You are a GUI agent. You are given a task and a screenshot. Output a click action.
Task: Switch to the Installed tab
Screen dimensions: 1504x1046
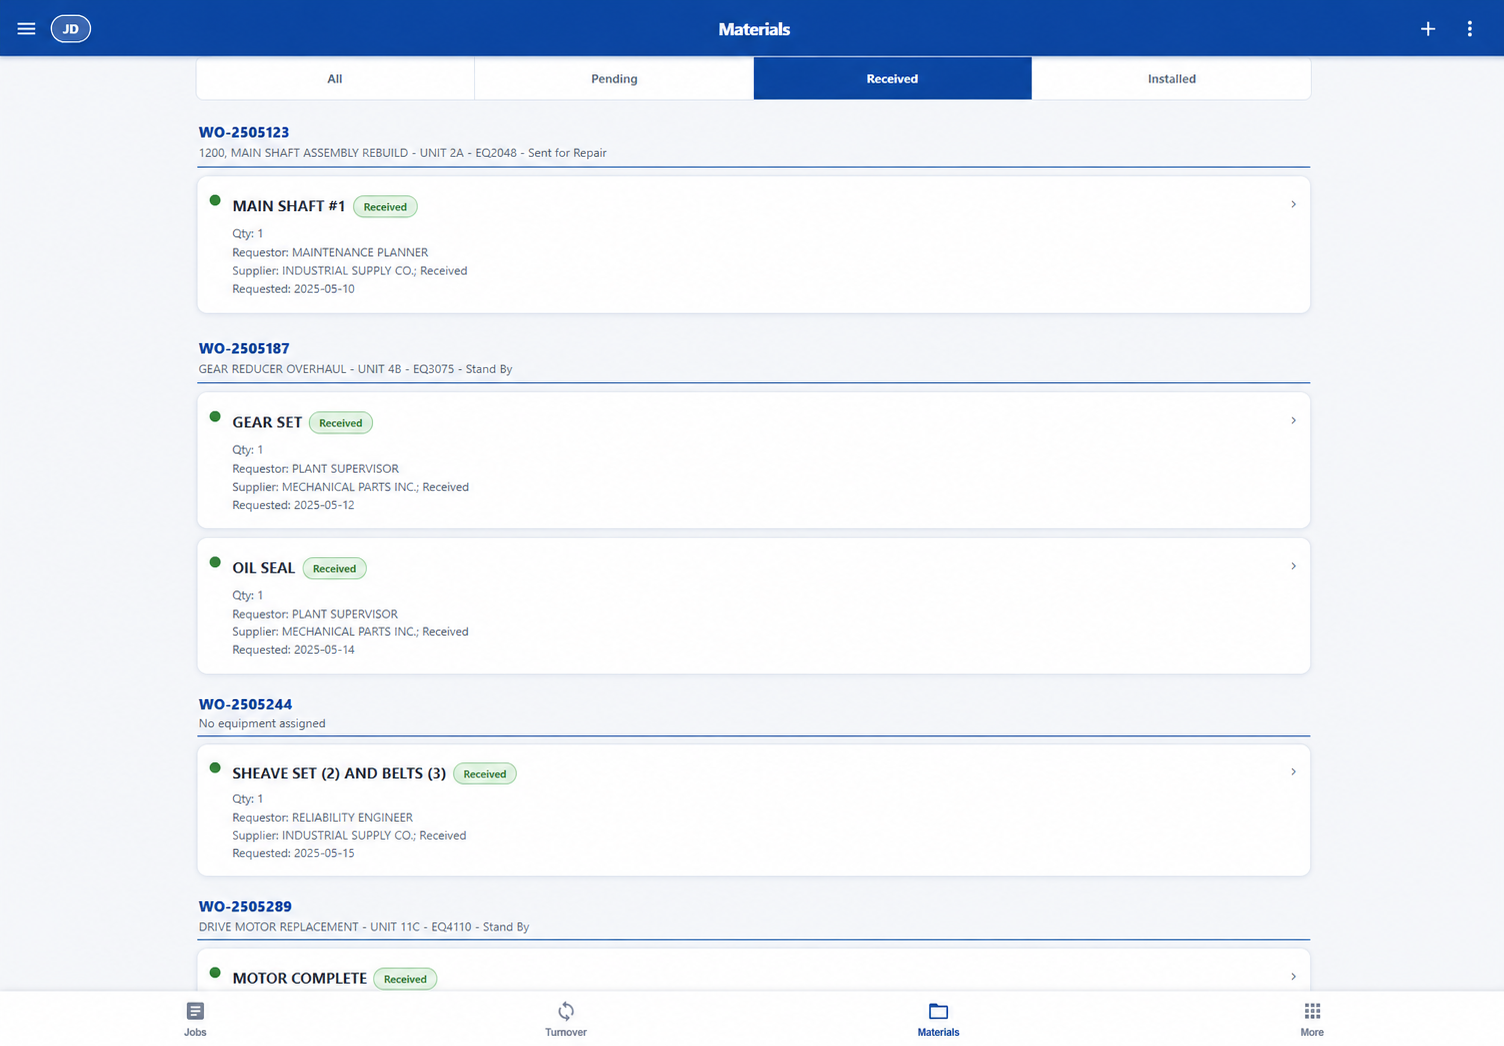tap(1171, 78)
